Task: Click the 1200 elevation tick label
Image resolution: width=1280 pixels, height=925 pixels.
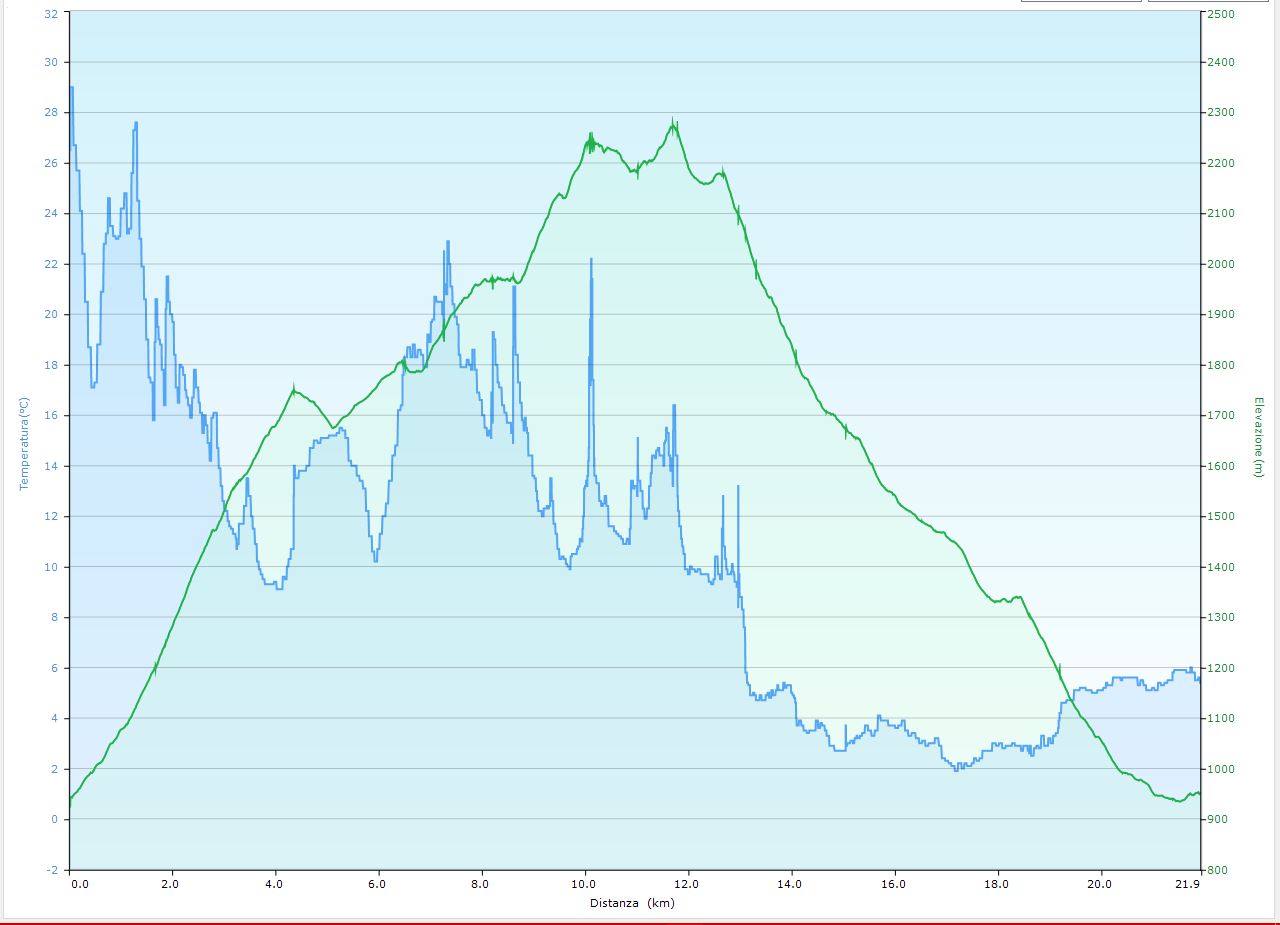Action: tap(1221, 668)
